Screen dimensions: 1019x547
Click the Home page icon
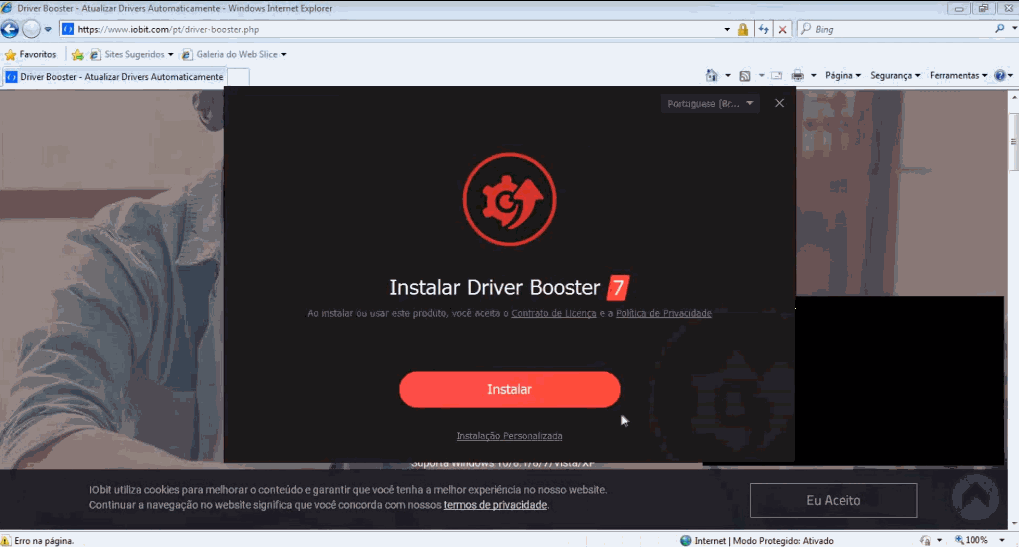(x=712, y=75)
